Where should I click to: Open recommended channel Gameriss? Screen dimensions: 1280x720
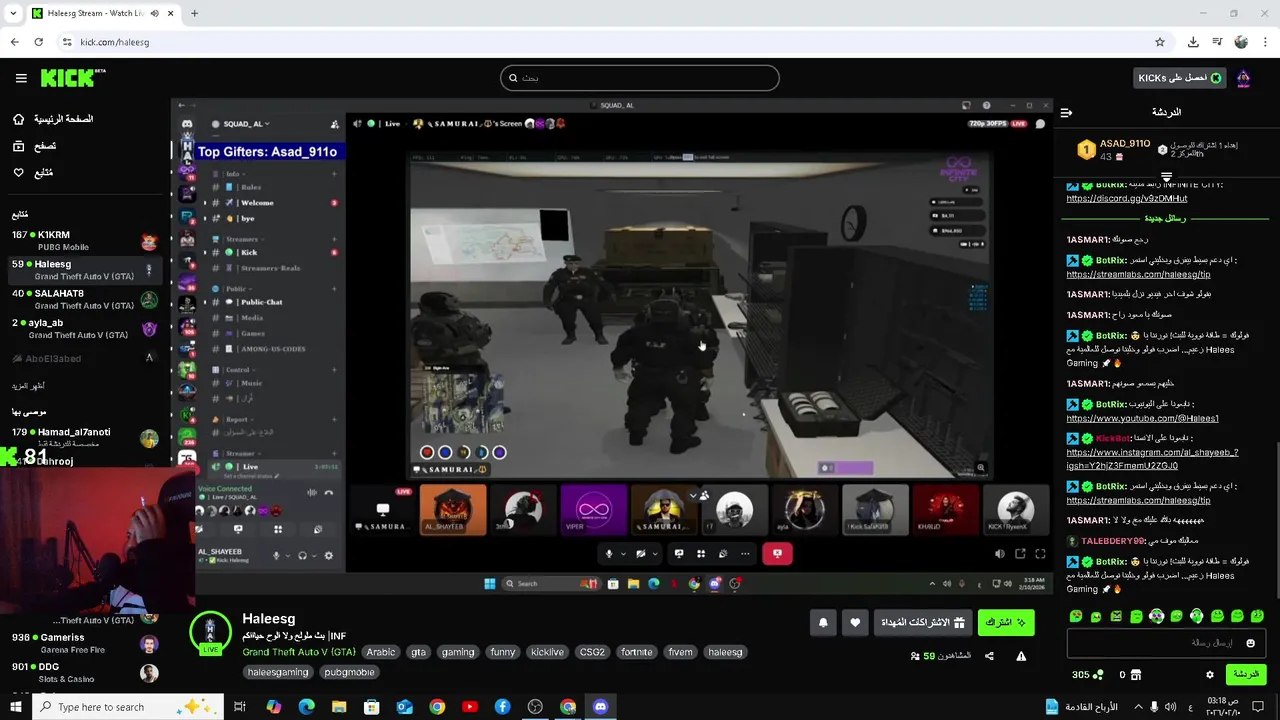[85, 643]
